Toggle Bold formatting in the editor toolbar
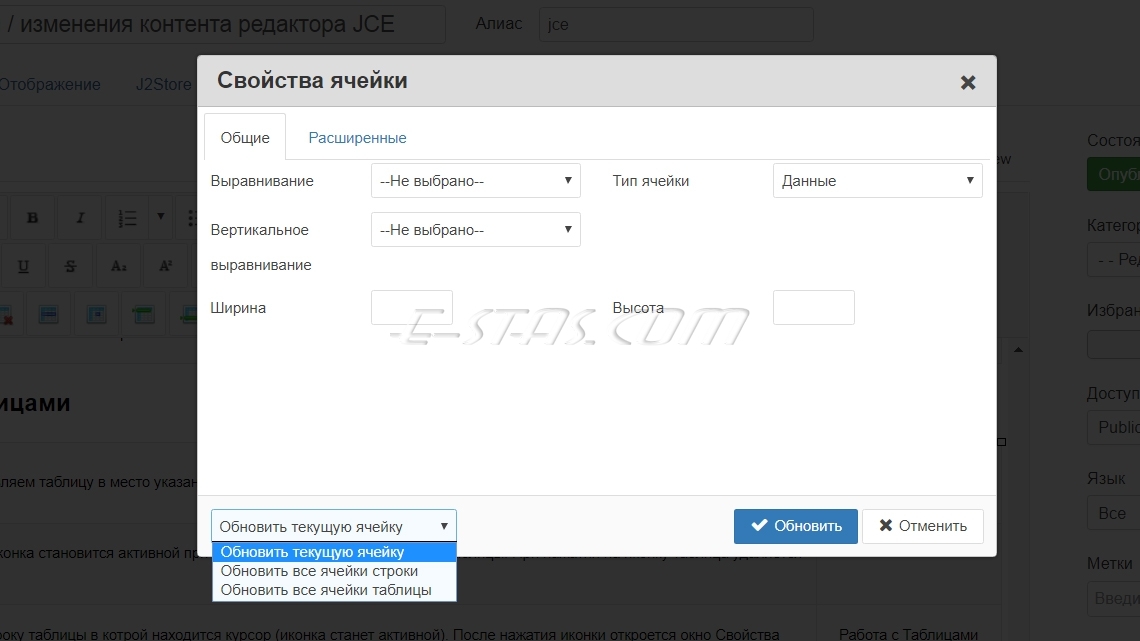This screenshot has width=1140, height=641. (x=32, y=218)
